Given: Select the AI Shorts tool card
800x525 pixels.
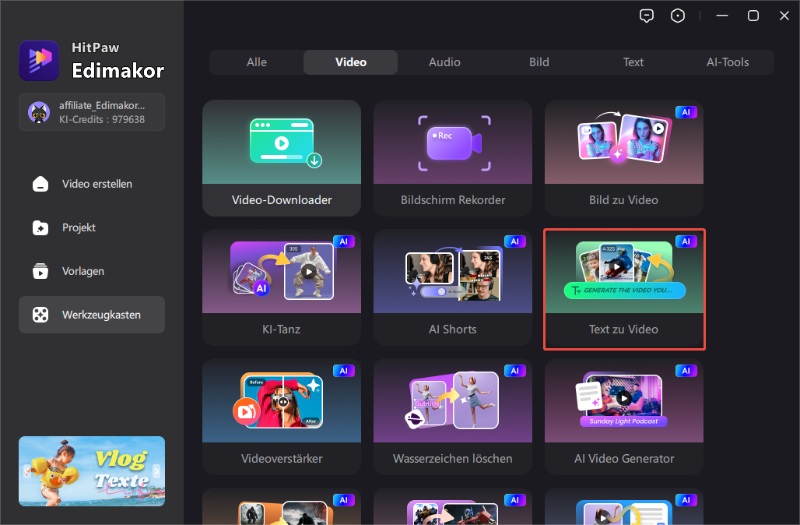Looking at the screenshot, I should (x=453, y=287).
